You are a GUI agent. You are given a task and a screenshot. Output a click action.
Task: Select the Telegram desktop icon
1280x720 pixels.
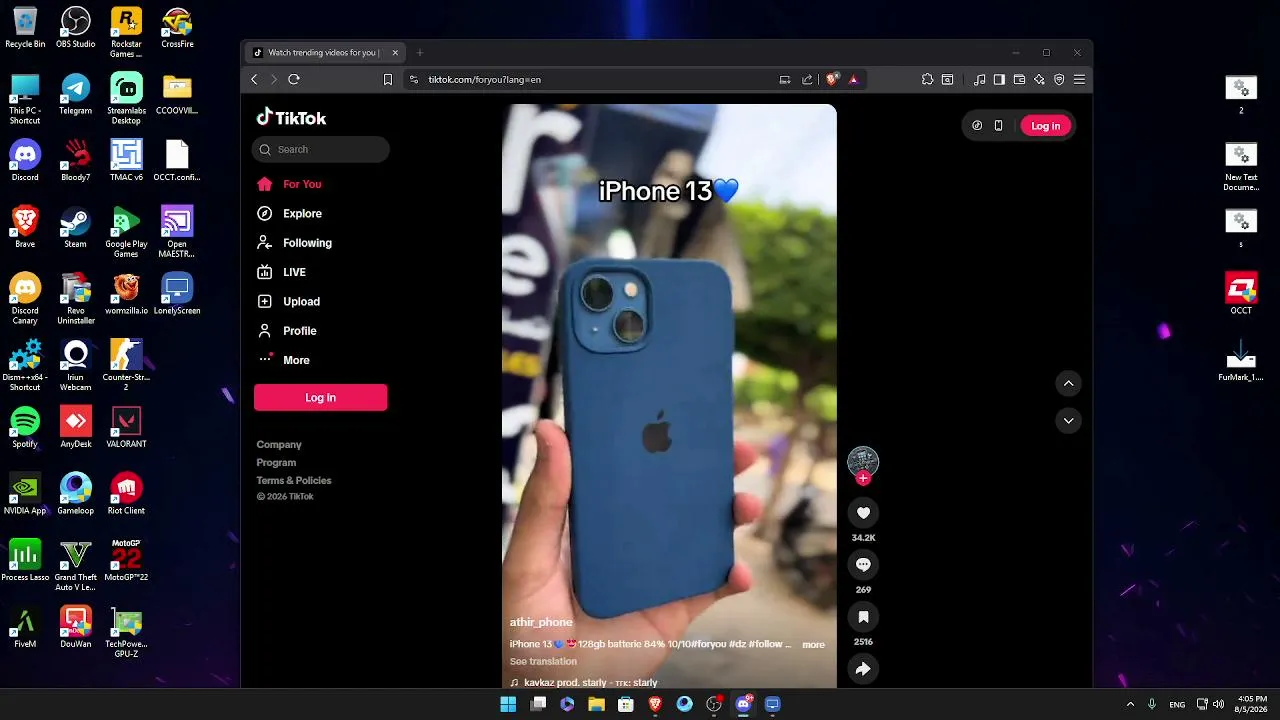(x=76, y=95)
